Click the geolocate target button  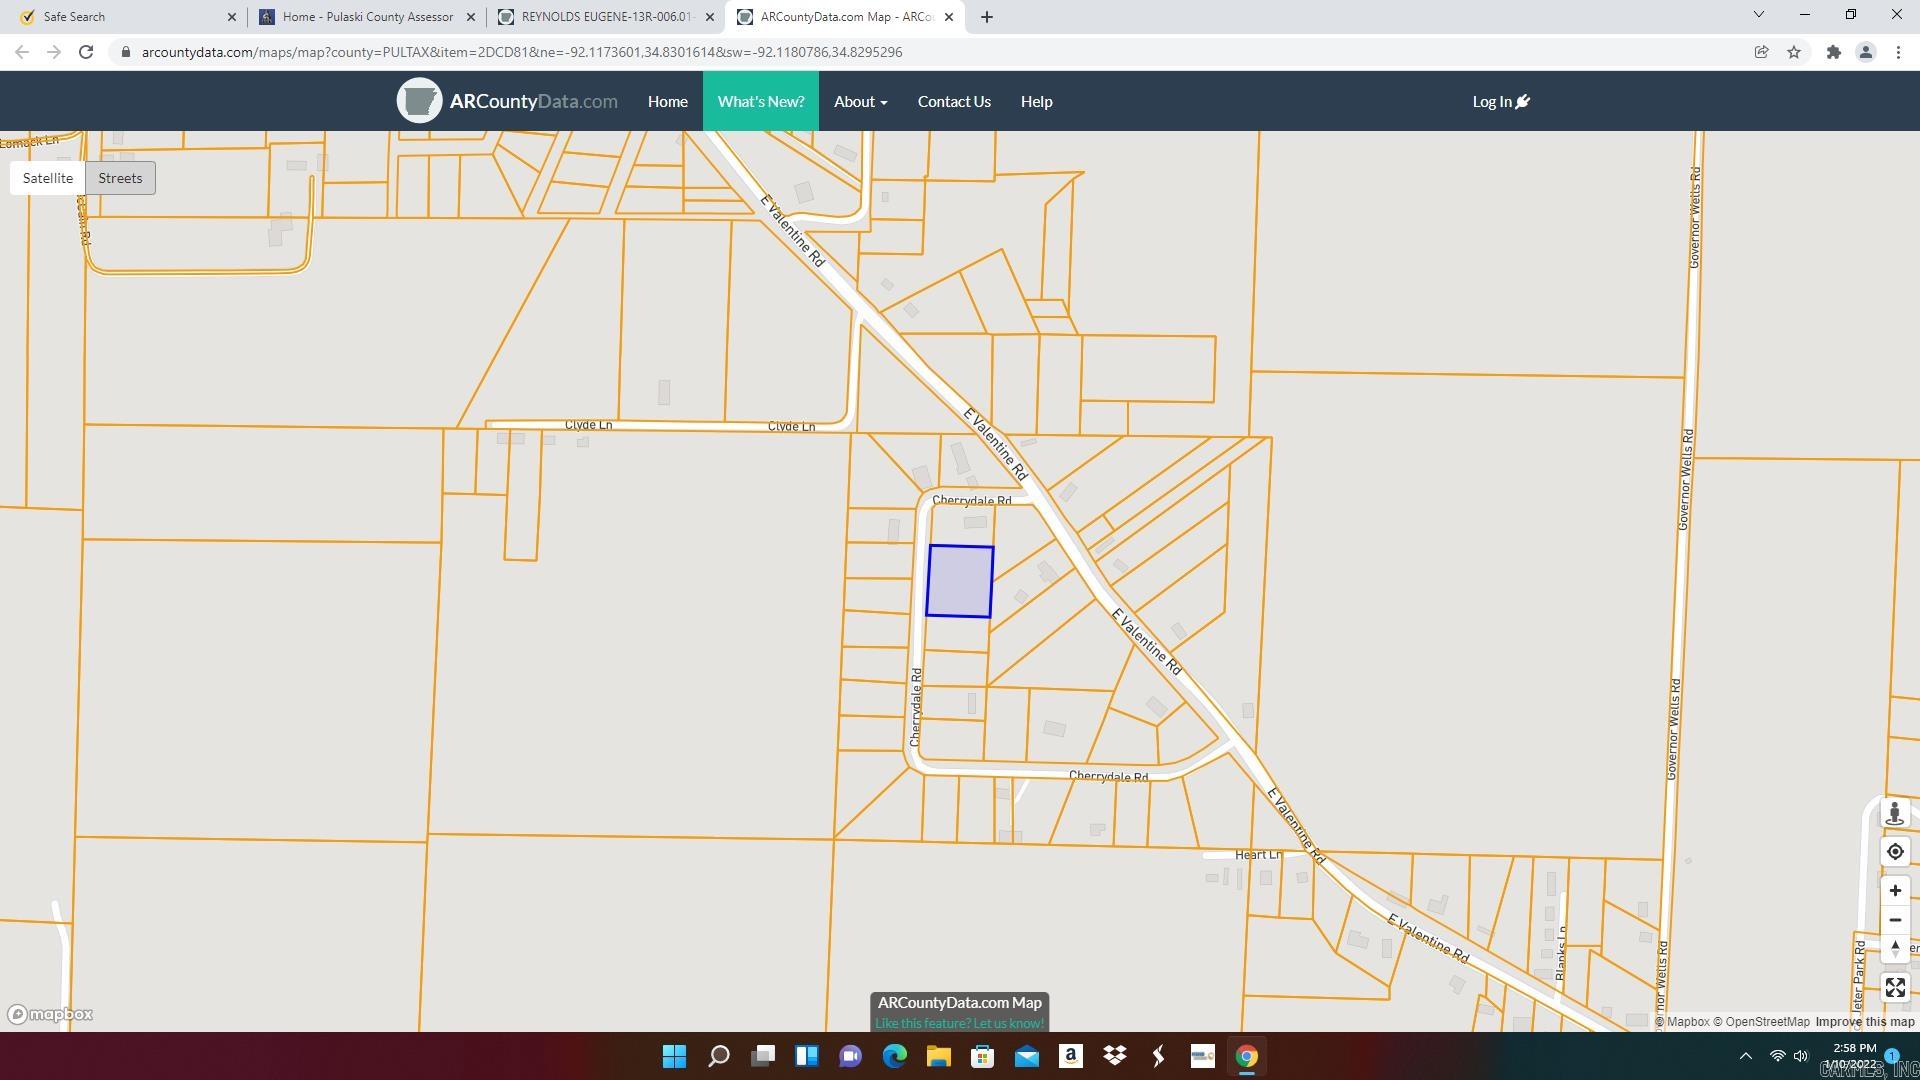coord(1894,852)
